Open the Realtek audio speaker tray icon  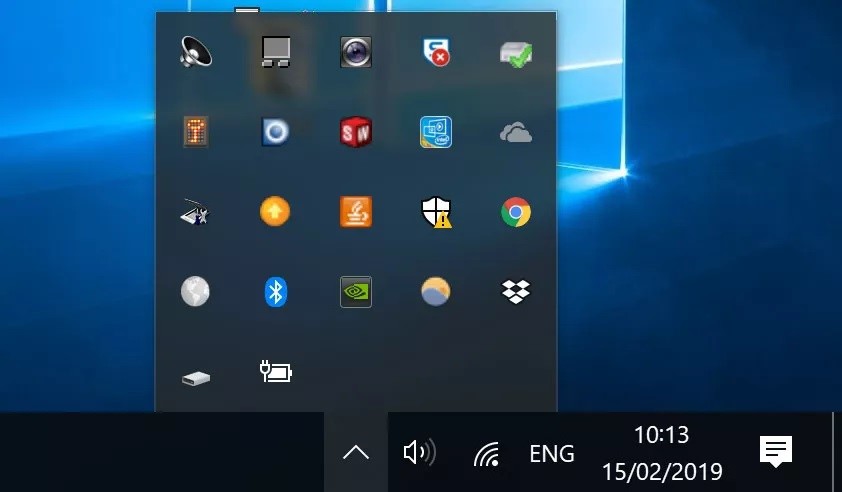(x=195, y=51)
